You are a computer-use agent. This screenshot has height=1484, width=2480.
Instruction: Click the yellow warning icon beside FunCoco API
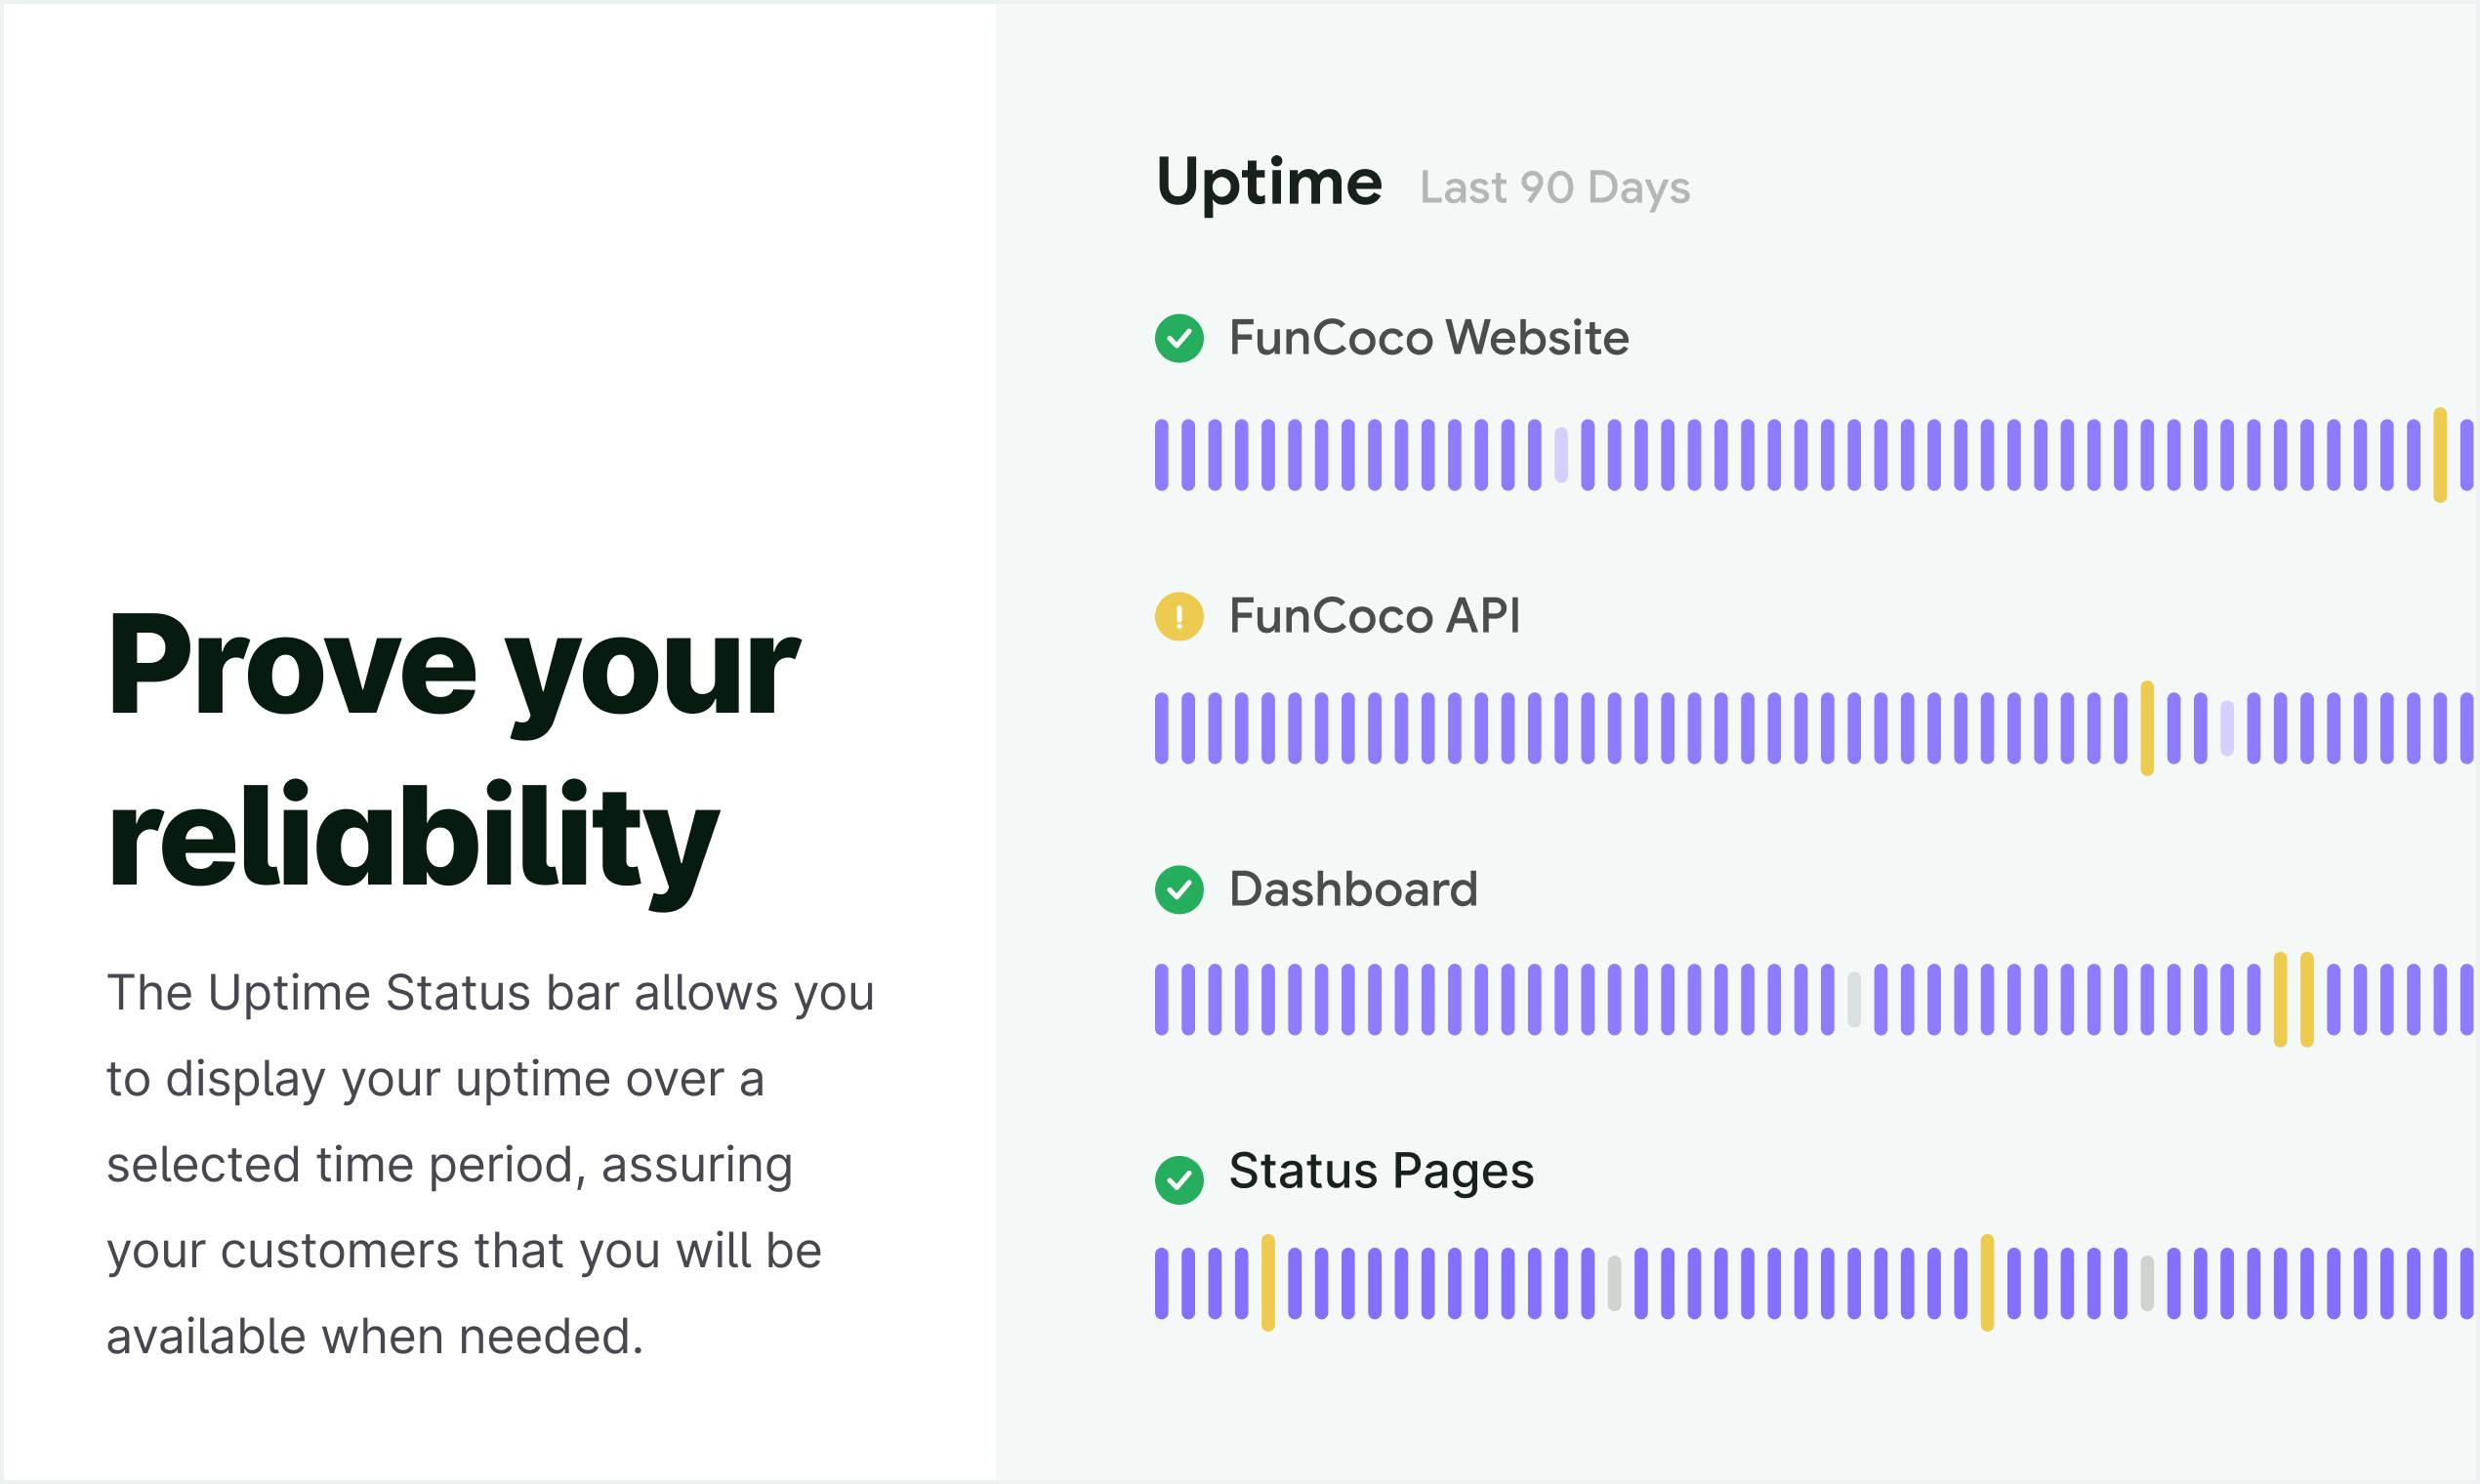pyautogui.click(x=1179, y=616)
